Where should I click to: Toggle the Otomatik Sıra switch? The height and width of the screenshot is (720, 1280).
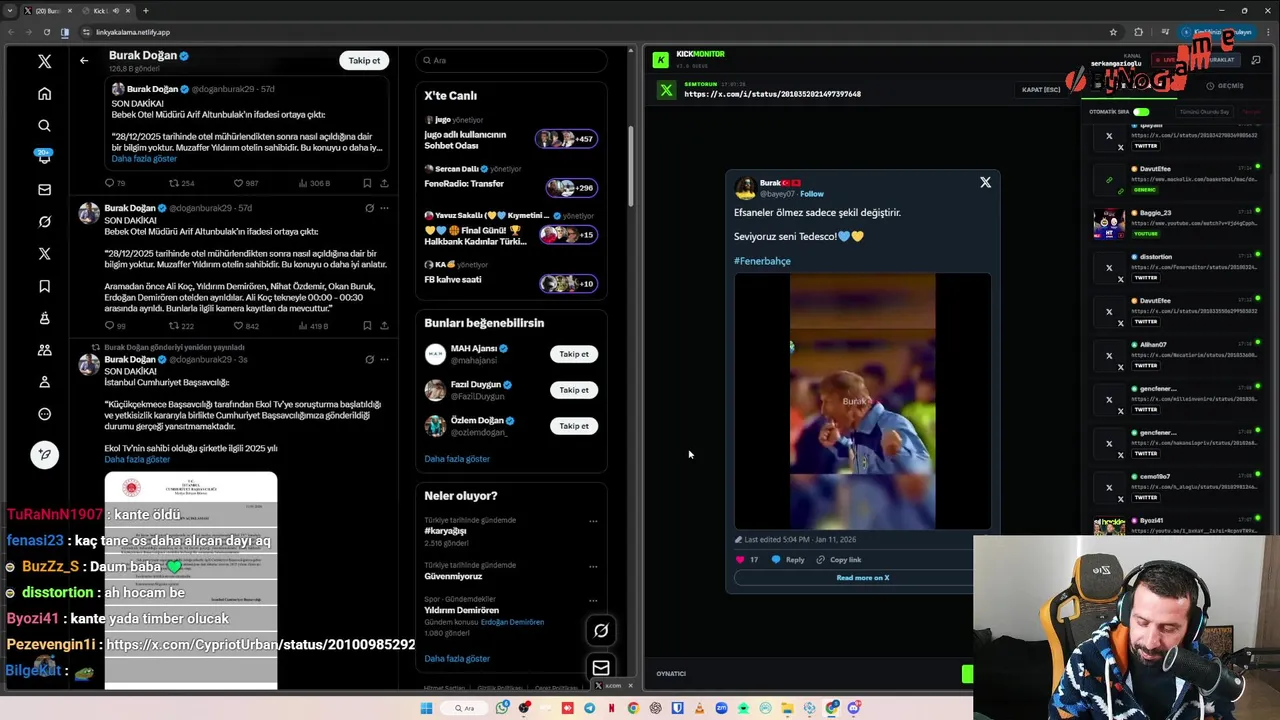(1141, 112)
